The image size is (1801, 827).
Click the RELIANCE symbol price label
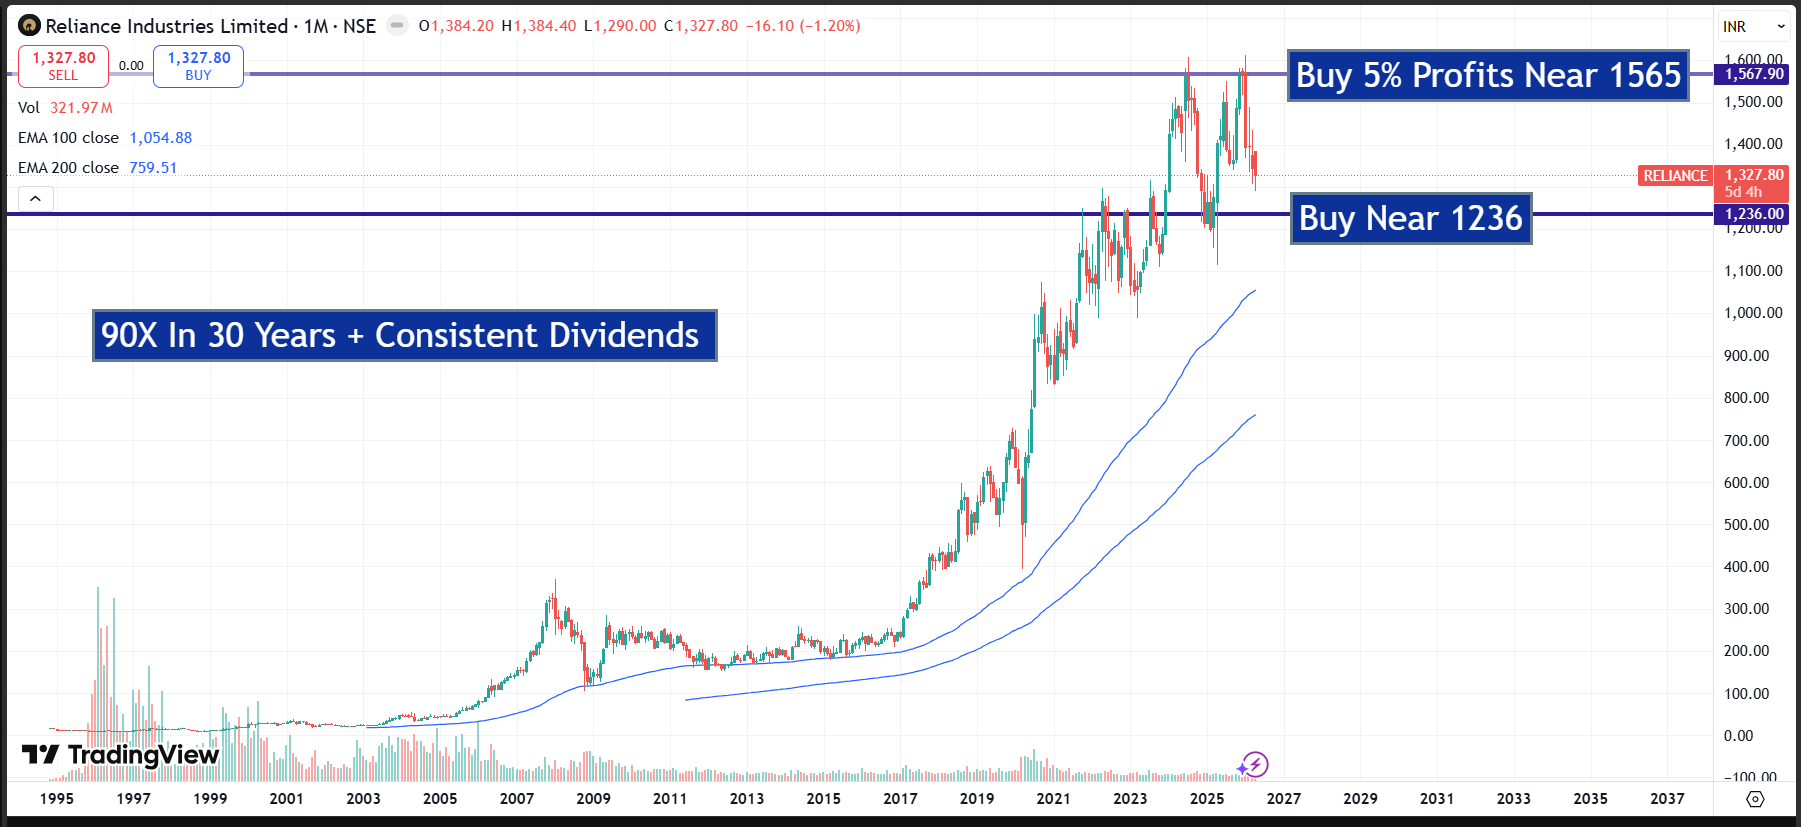tap(1676, 176)
